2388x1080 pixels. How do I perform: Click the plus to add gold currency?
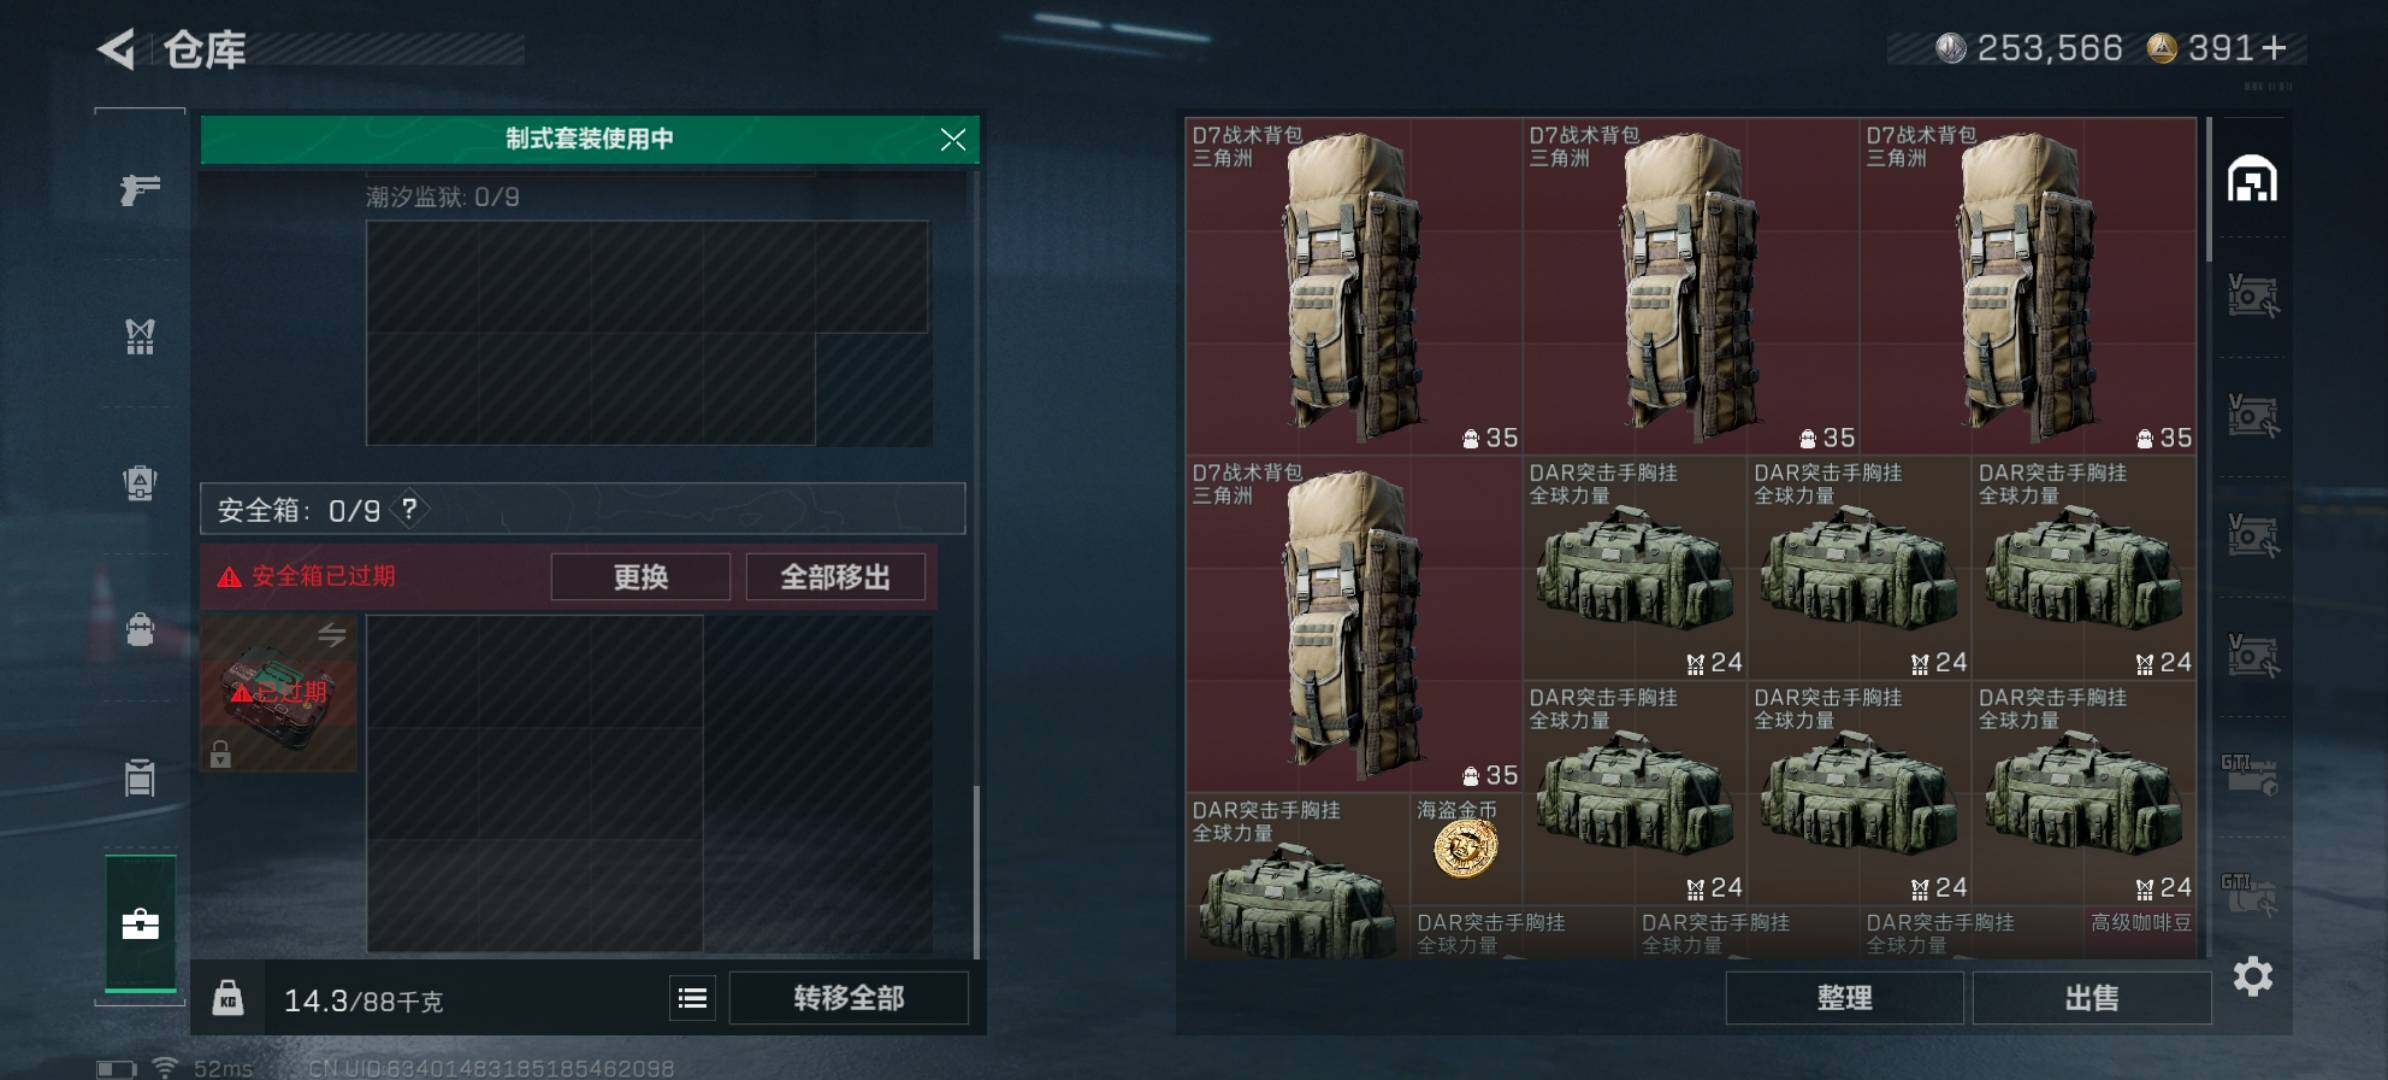[2275, 48]
